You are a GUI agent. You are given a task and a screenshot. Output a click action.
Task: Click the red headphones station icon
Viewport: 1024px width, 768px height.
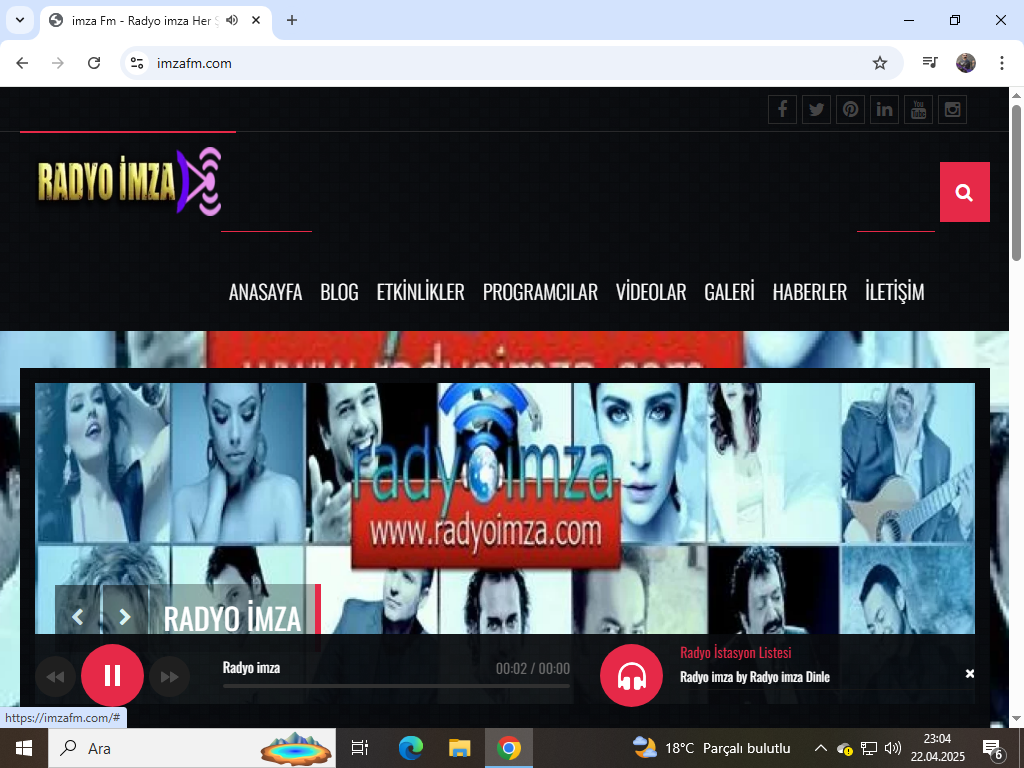click(632, 675)
